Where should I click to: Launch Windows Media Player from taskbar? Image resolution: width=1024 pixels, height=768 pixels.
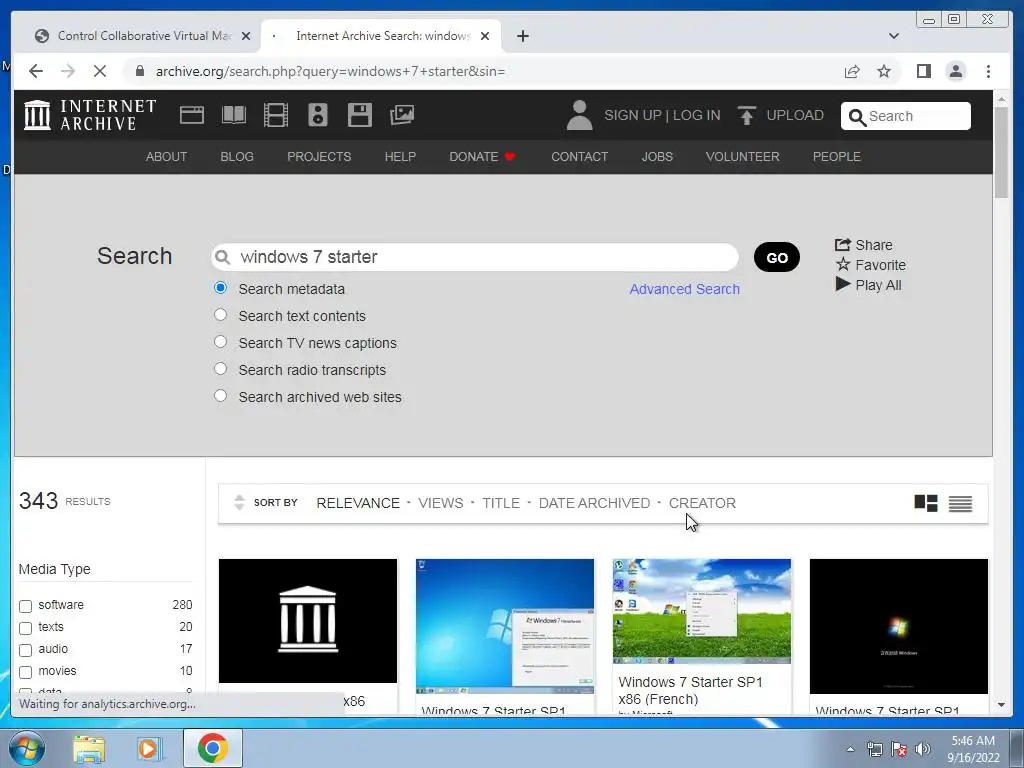coord(148,749)
